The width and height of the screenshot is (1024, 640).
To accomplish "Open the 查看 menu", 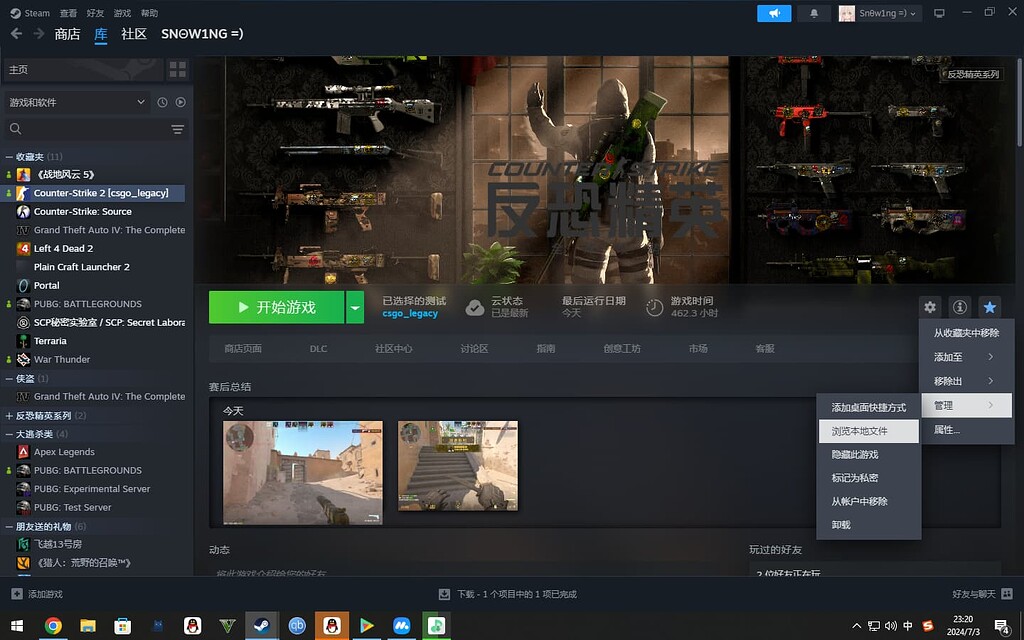I will 68,13.
